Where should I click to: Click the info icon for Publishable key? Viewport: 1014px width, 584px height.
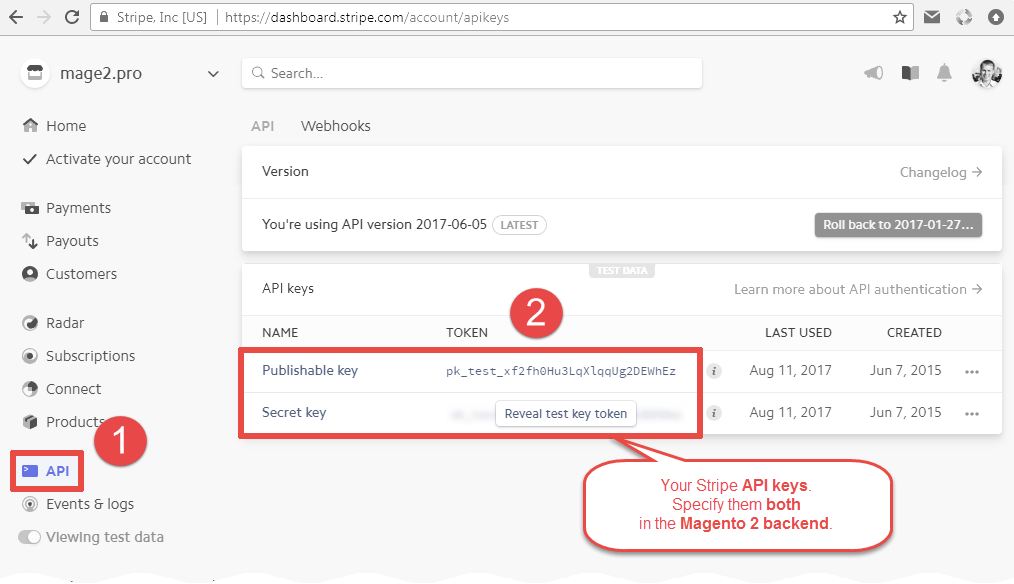[714, 371]
